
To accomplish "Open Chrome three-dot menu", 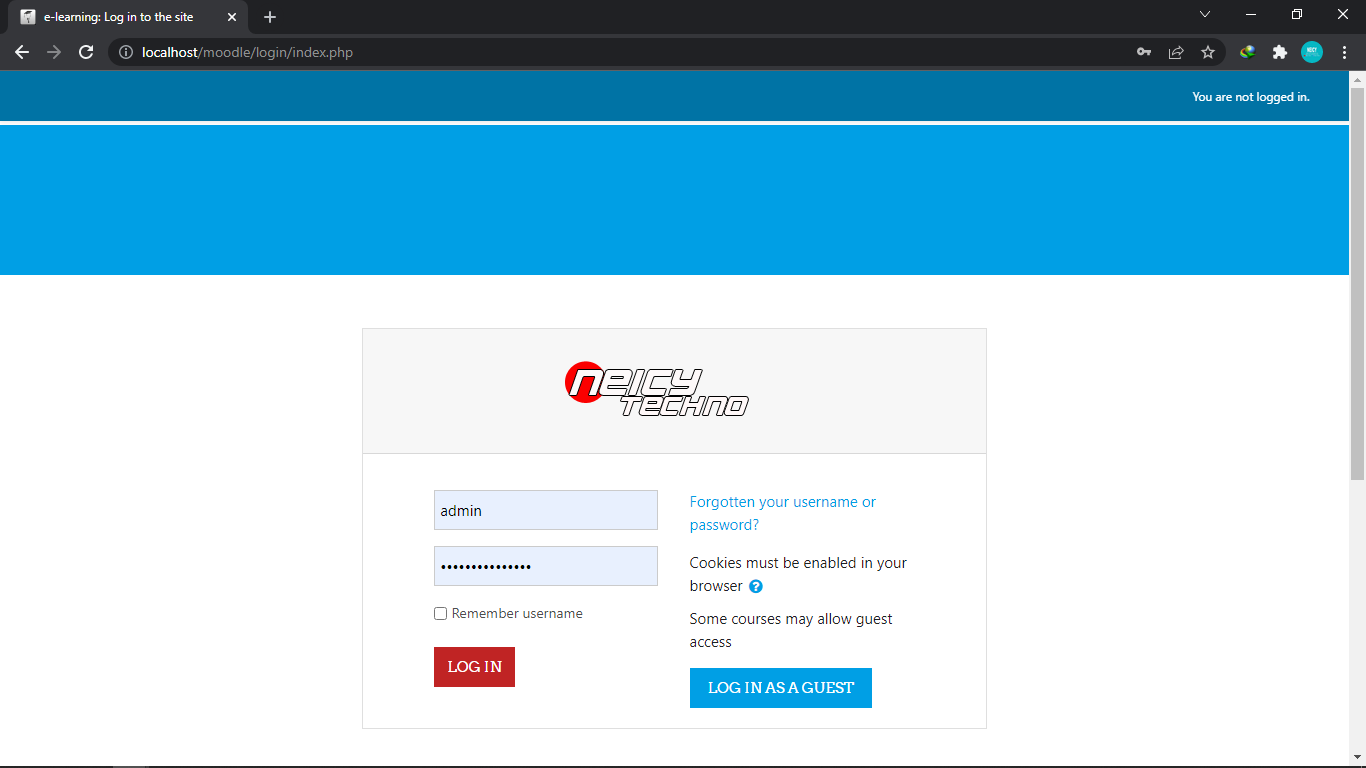I will tap(1344, 52).
